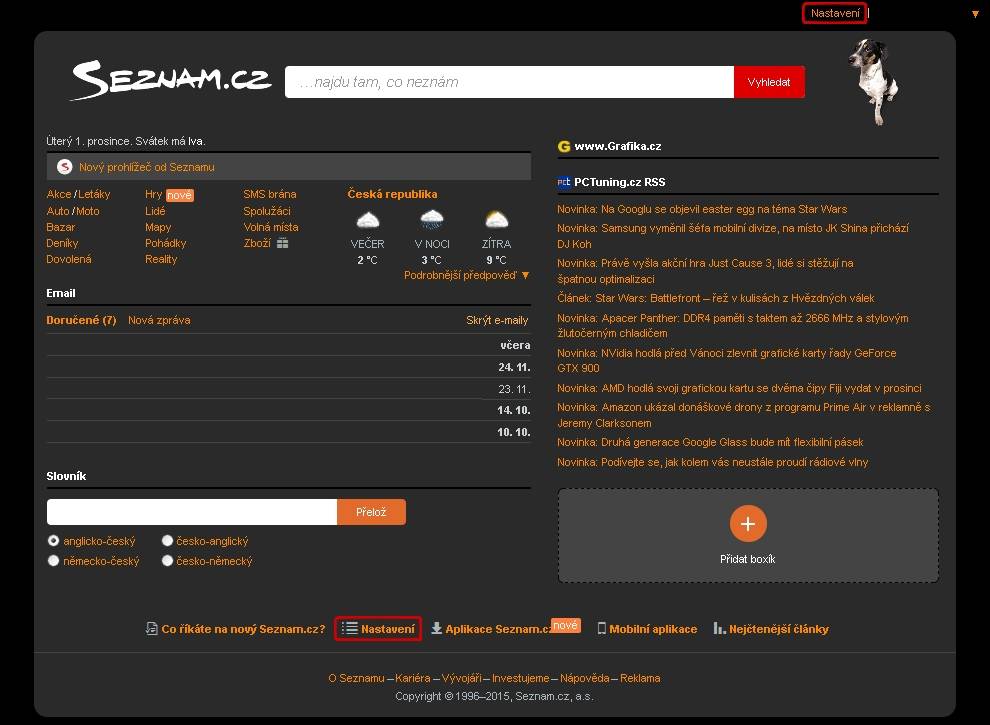Viewport: 990px width, 725px height.
Task: Select the česko-německý radio button
Action: (x=167, y=561)
